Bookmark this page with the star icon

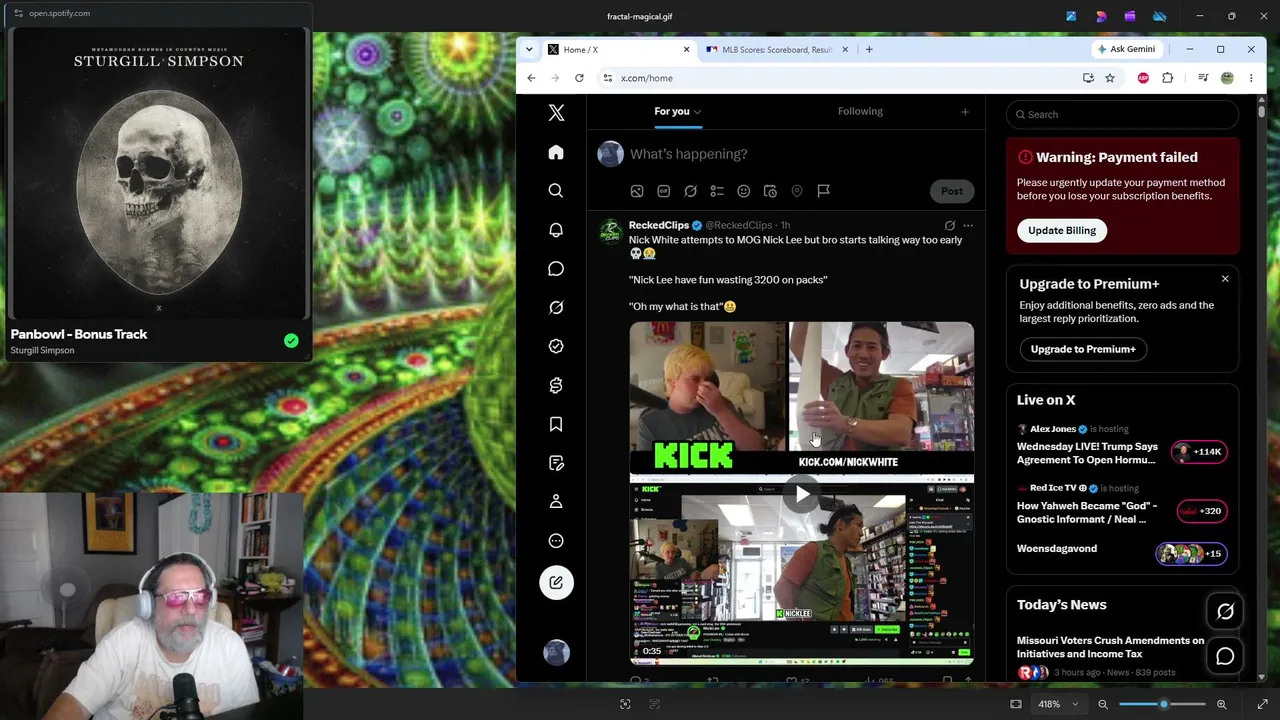(1109, 78)
